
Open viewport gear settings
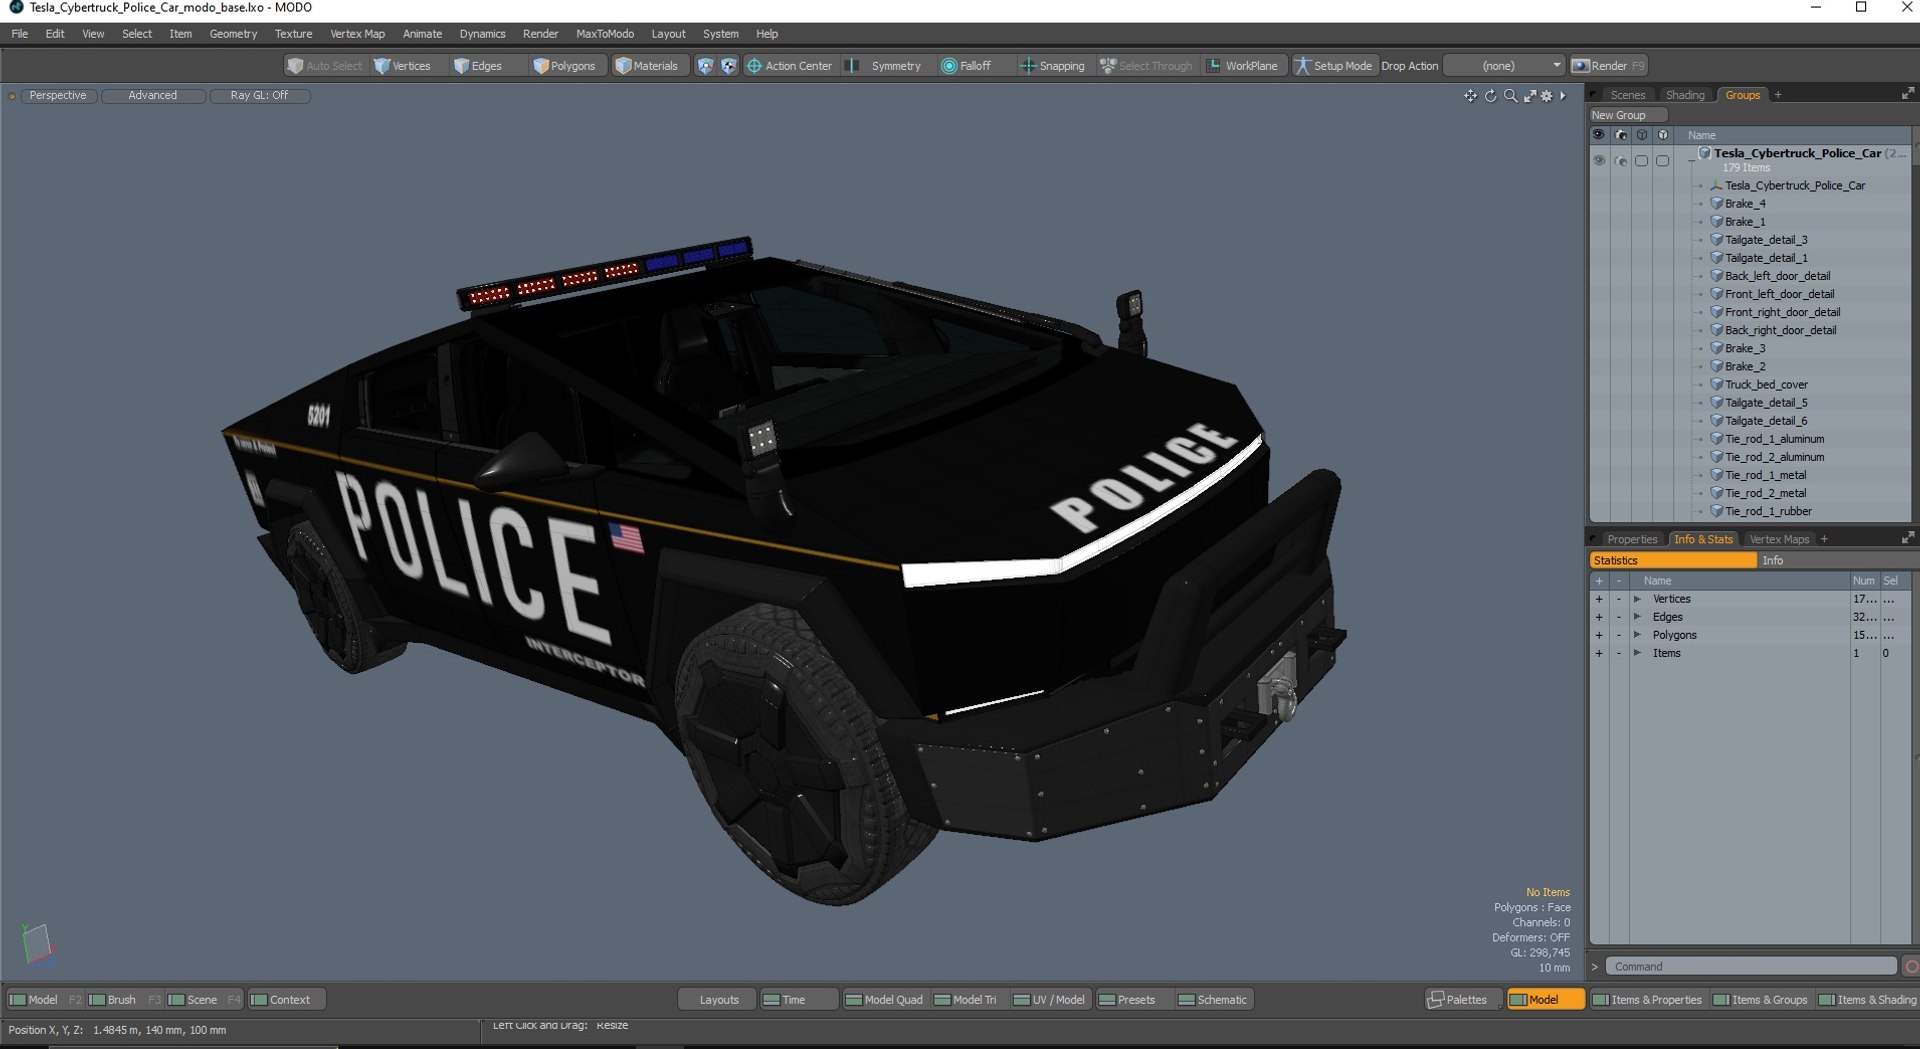(x=1547, y=96)
